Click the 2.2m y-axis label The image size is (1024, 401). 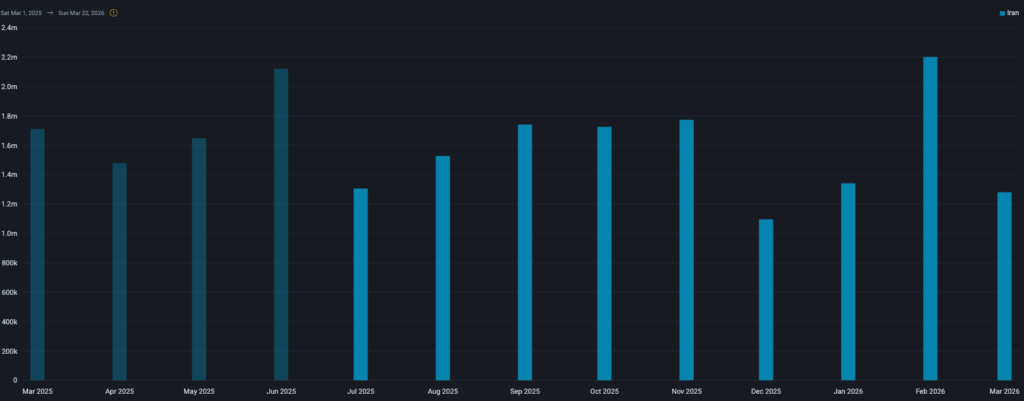(9, 57)
